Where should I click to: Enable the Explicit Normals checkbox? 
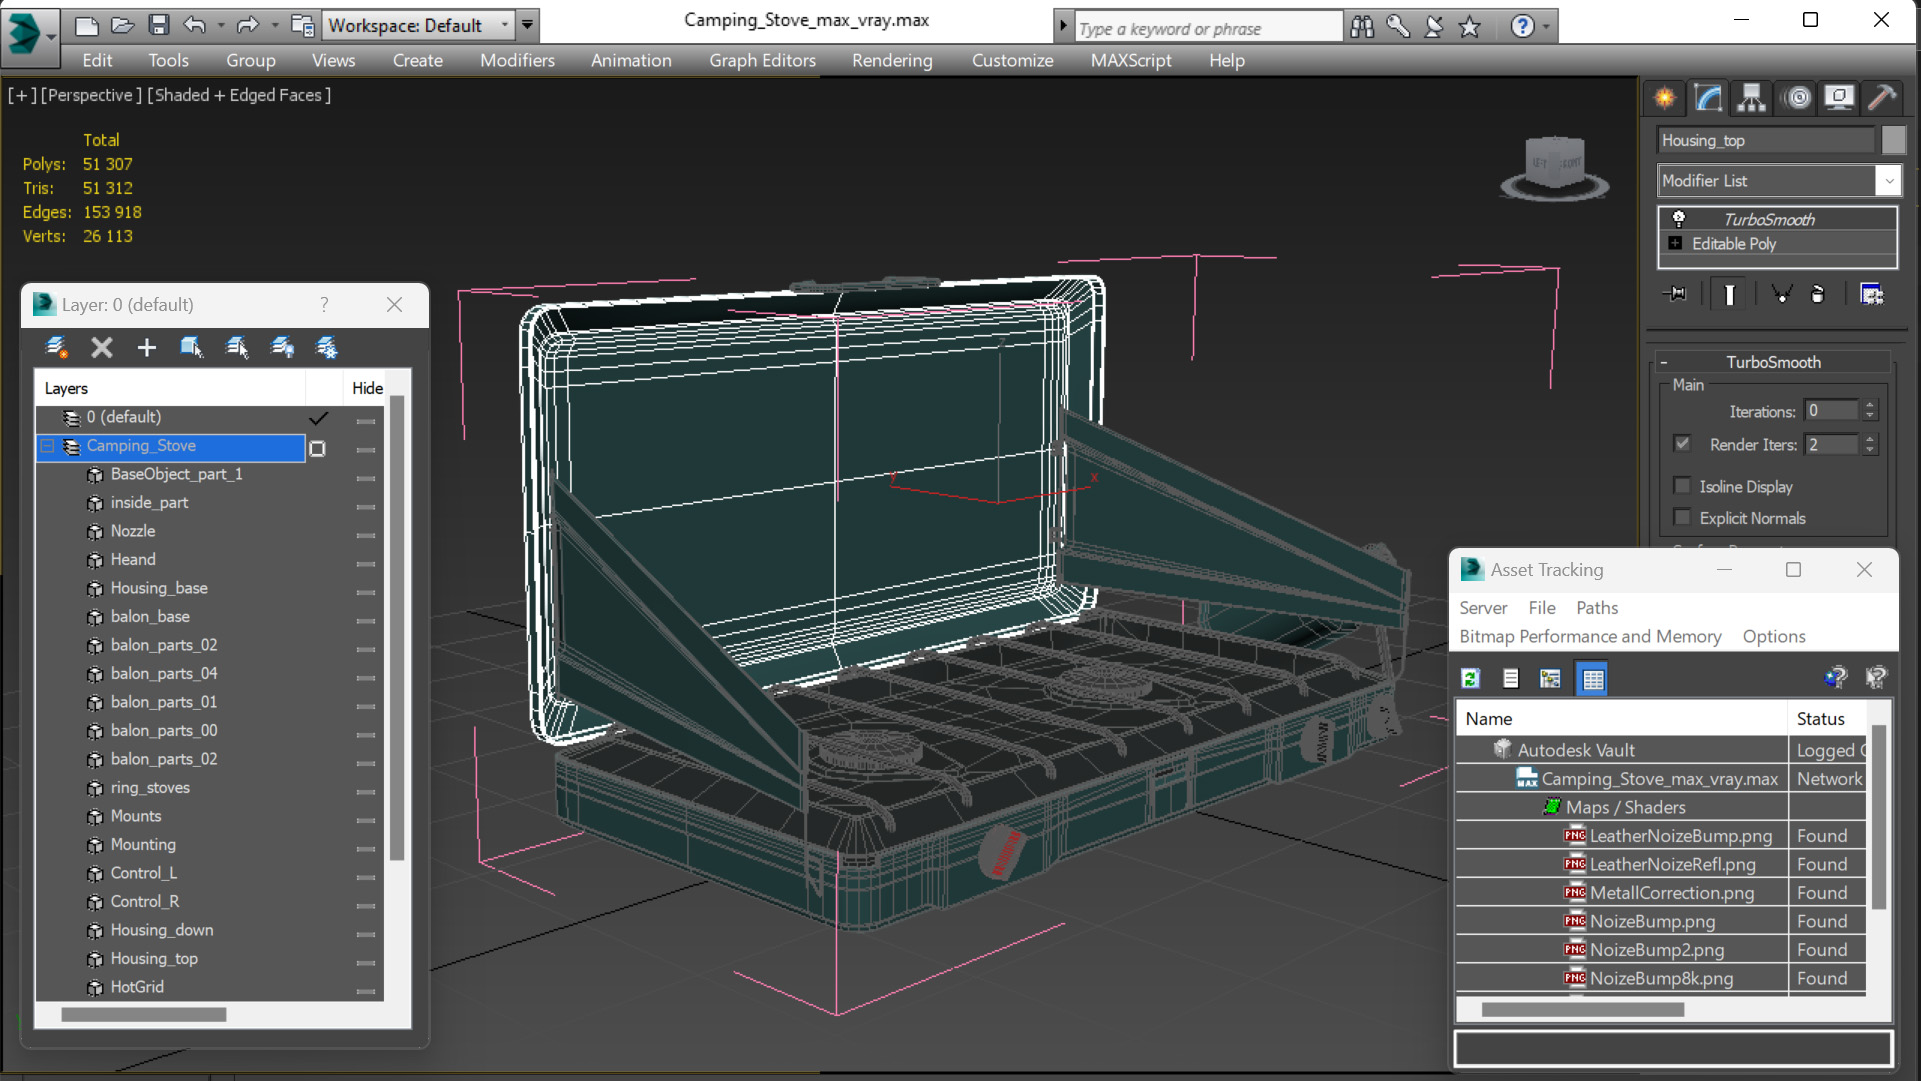[x=1682, y=518]
